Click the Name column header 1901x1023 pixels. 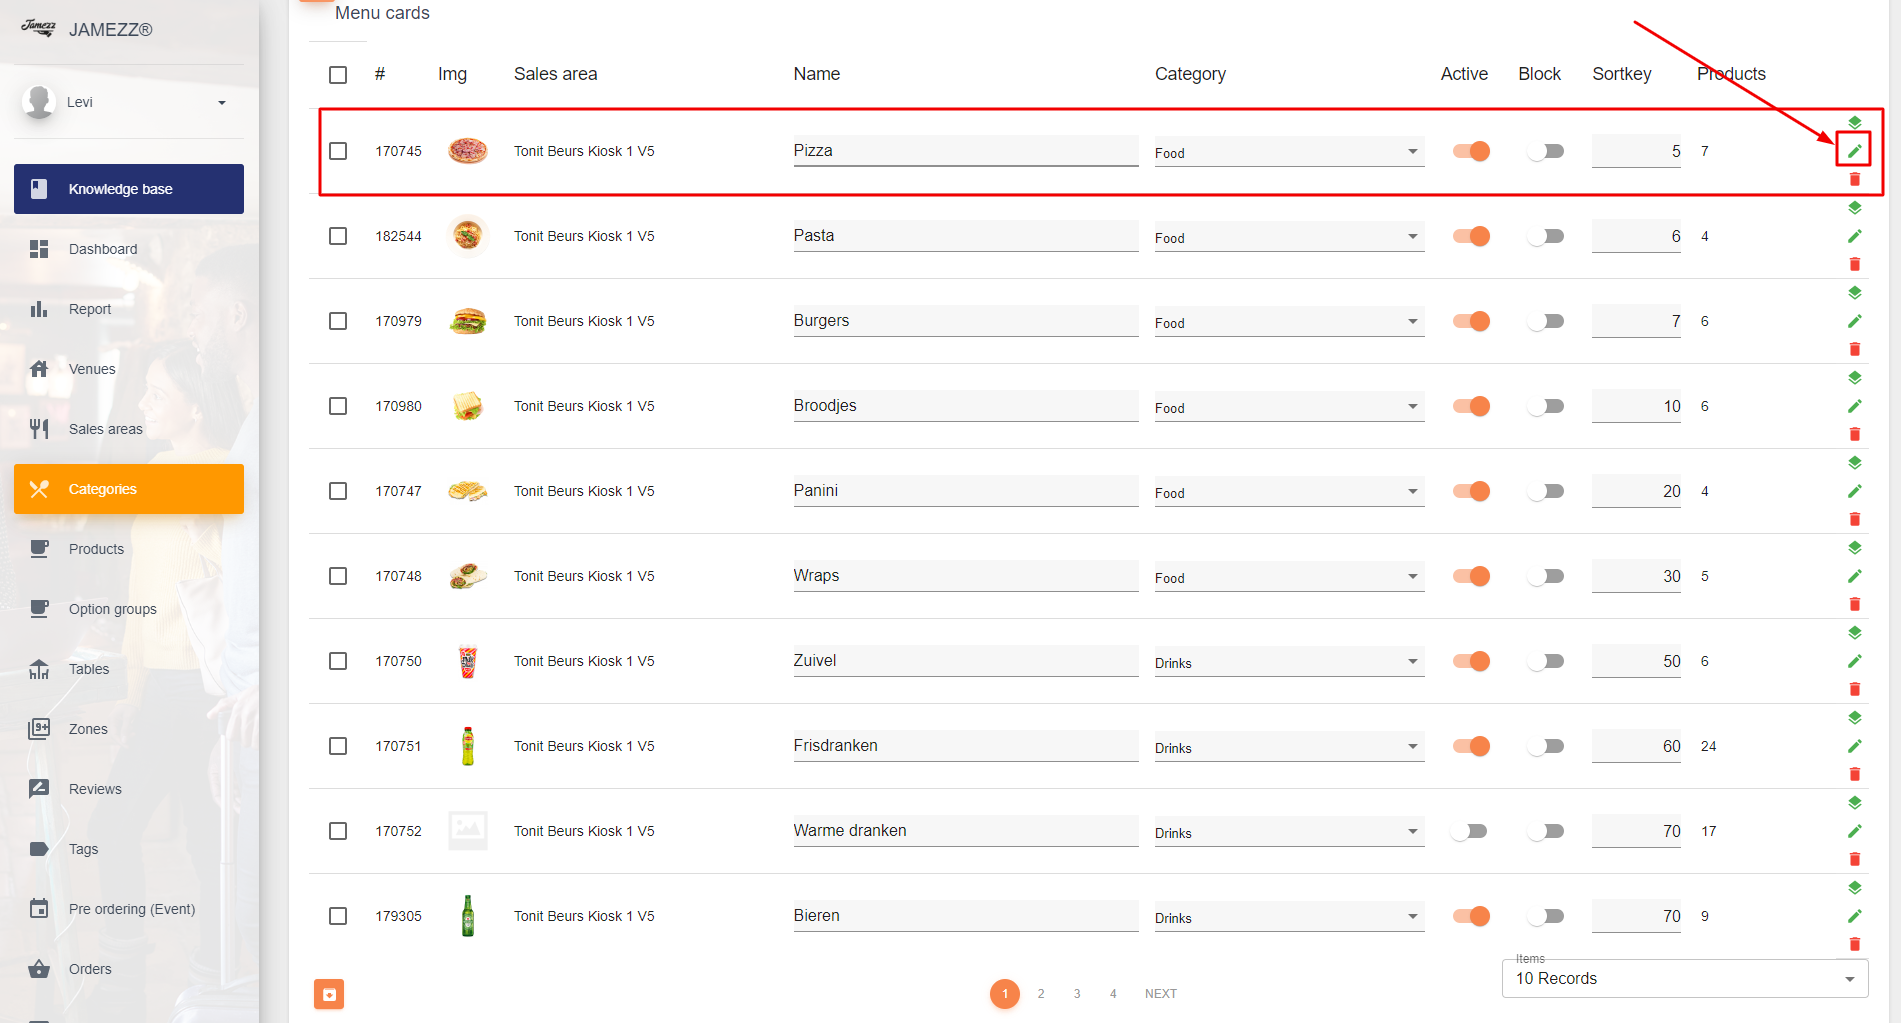(817, 74)
